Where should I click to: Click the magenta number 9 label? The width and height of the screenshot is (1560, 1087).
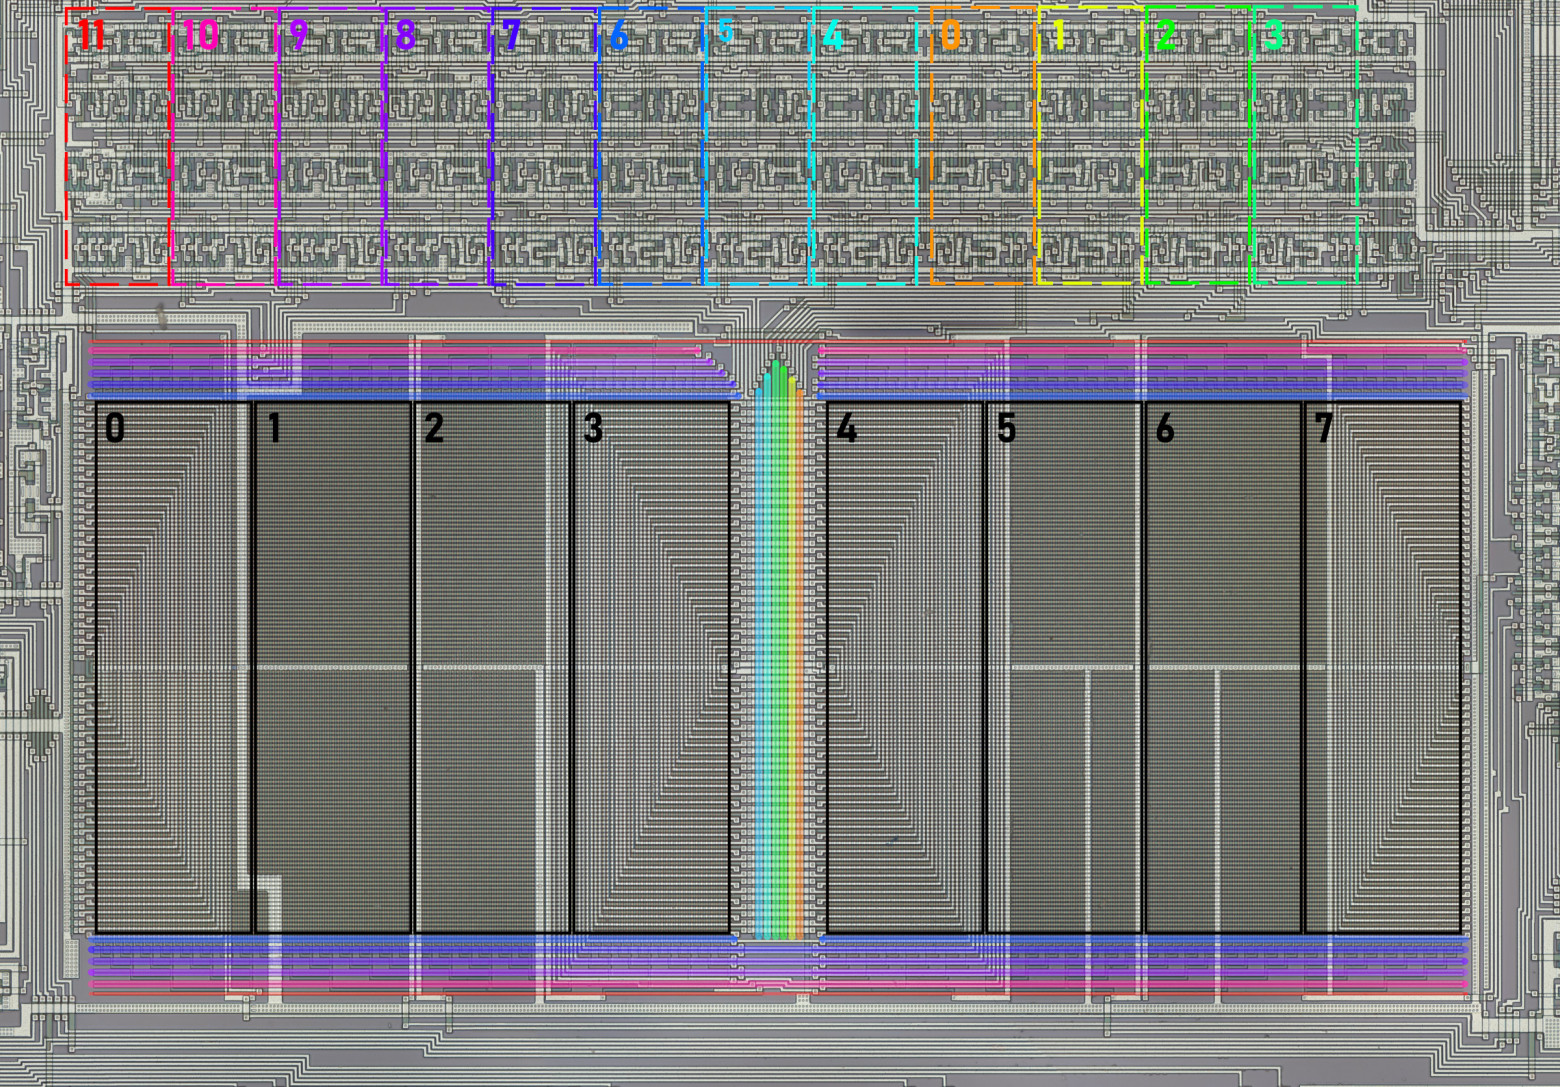coord(298,36)
